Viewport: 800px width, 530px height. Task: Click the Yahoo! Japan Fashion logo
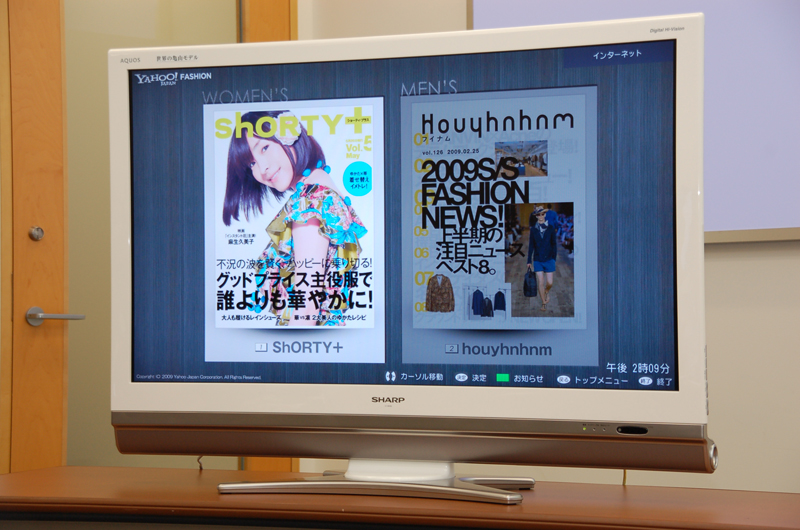pyautogui.click(x=173, y=78)
